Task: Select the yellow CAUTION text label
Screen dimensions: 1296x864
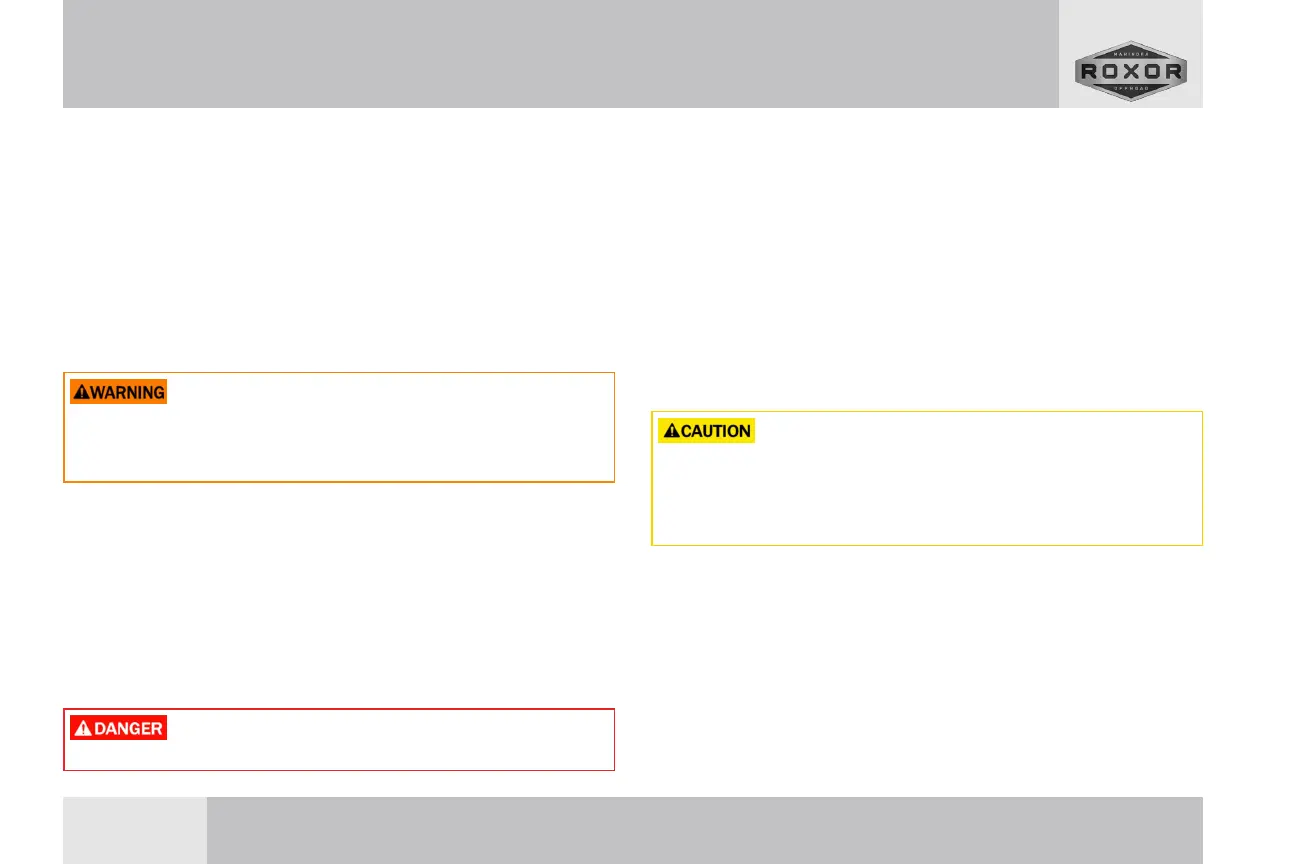Action: click(x=706, y=431)
